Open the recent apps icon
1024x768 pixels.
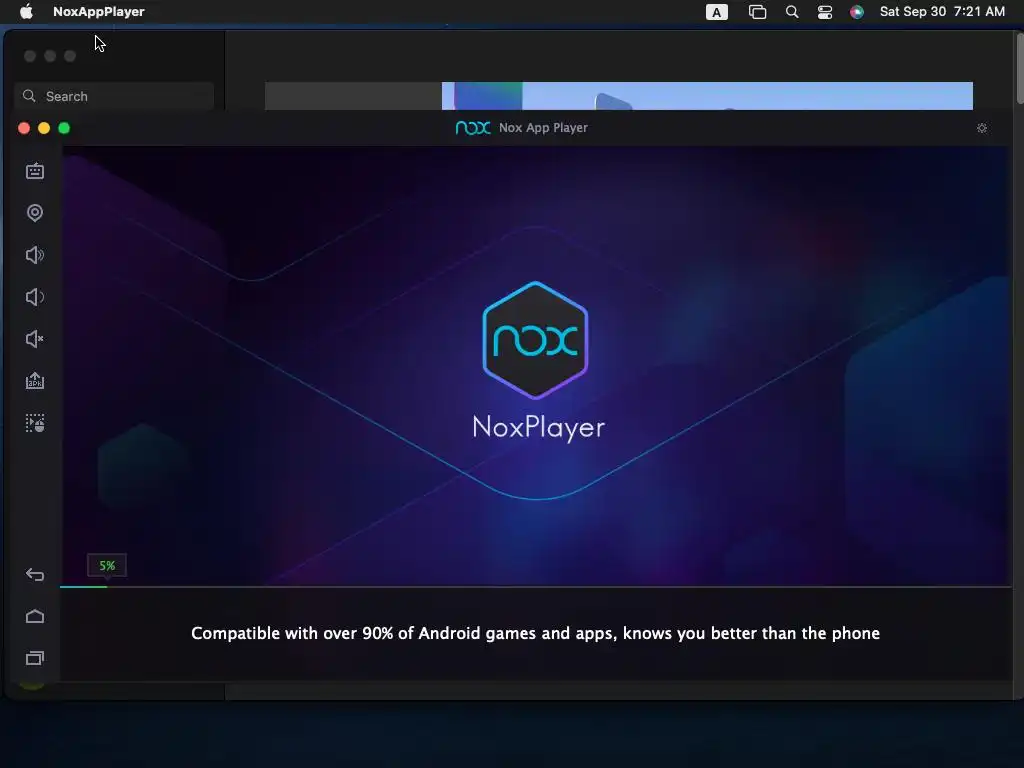35,658
